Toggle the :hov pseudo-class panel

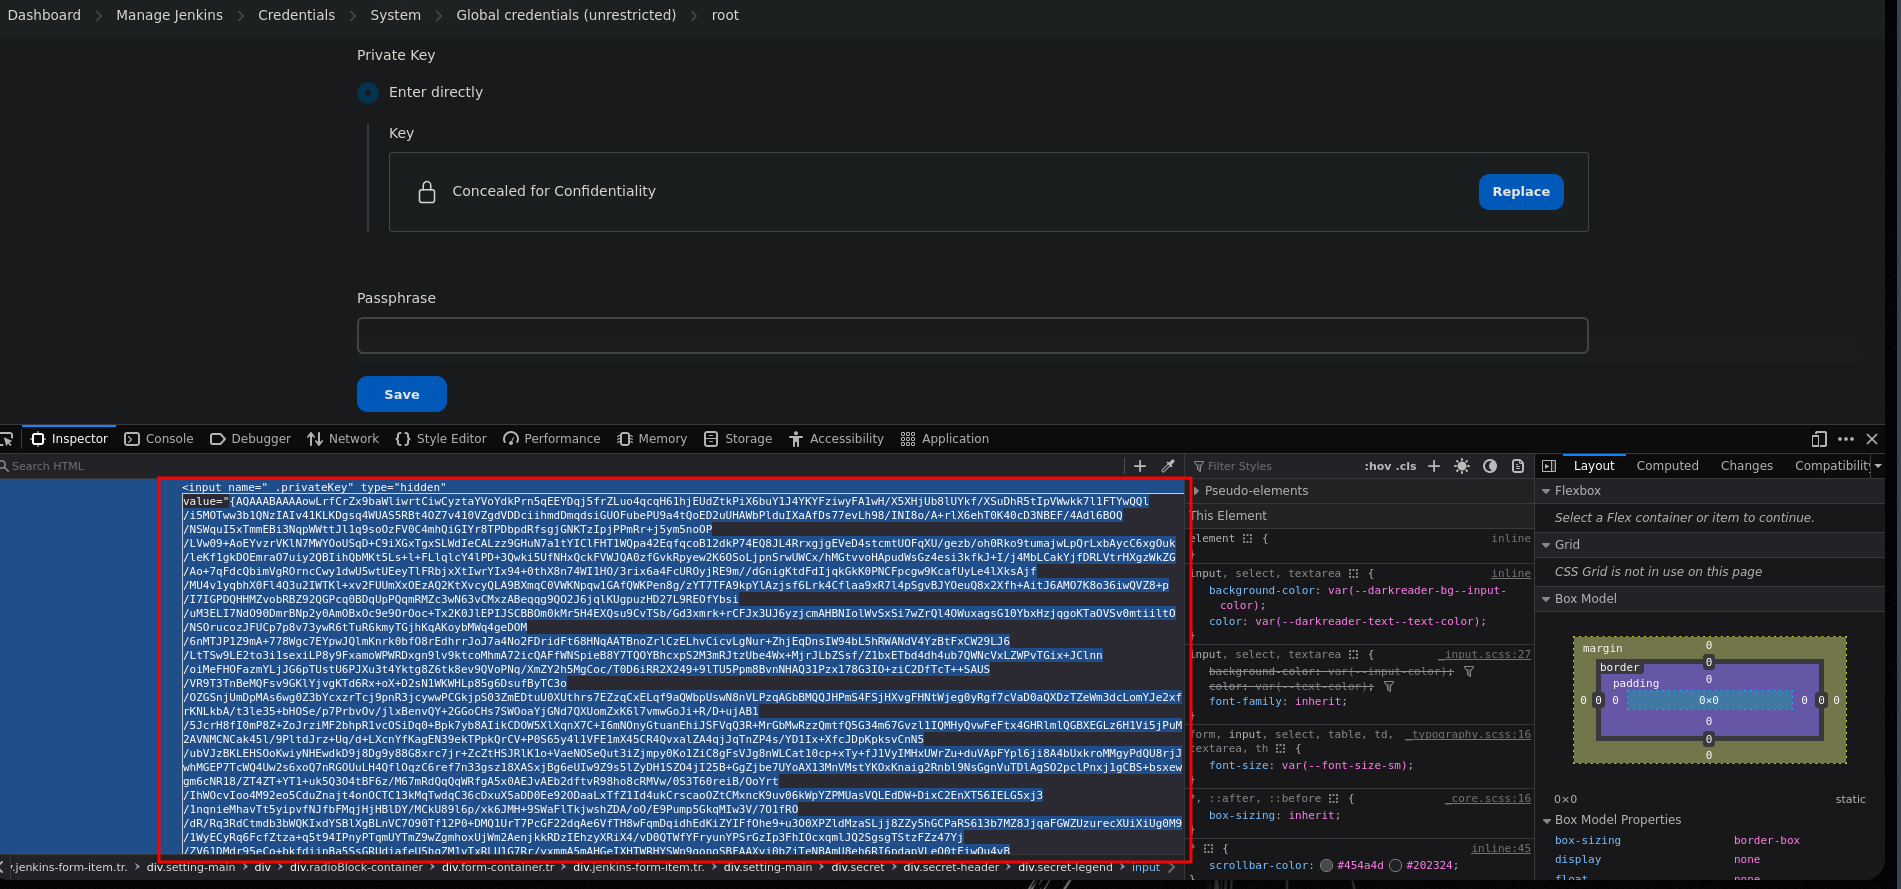[x=1377, y=466]
